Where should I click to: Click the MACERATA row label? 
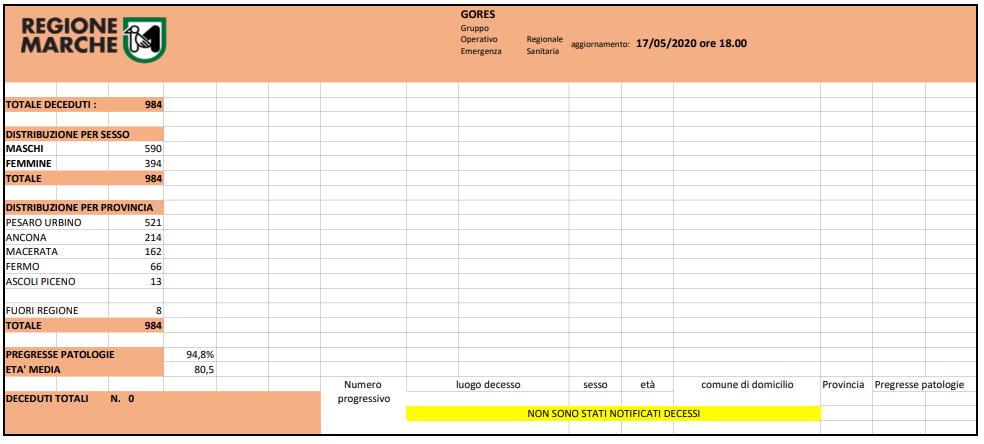click(x=31, y=251)
